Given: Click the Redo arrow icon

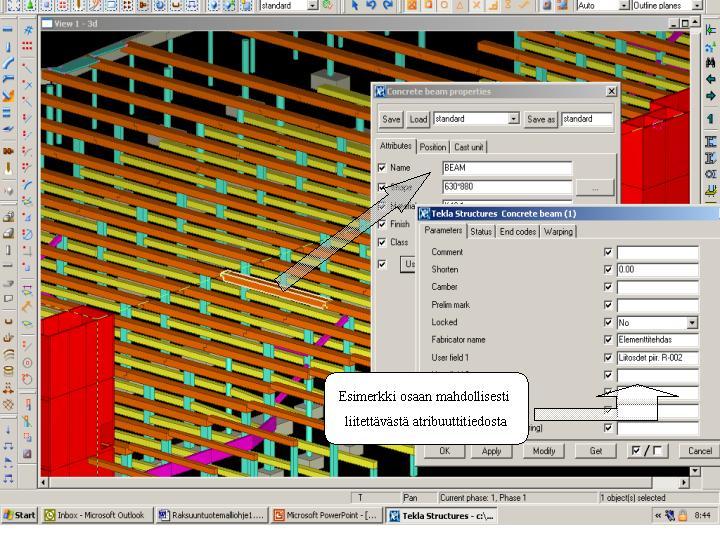Looking at the screenshot, I should (x=388, y=5).
